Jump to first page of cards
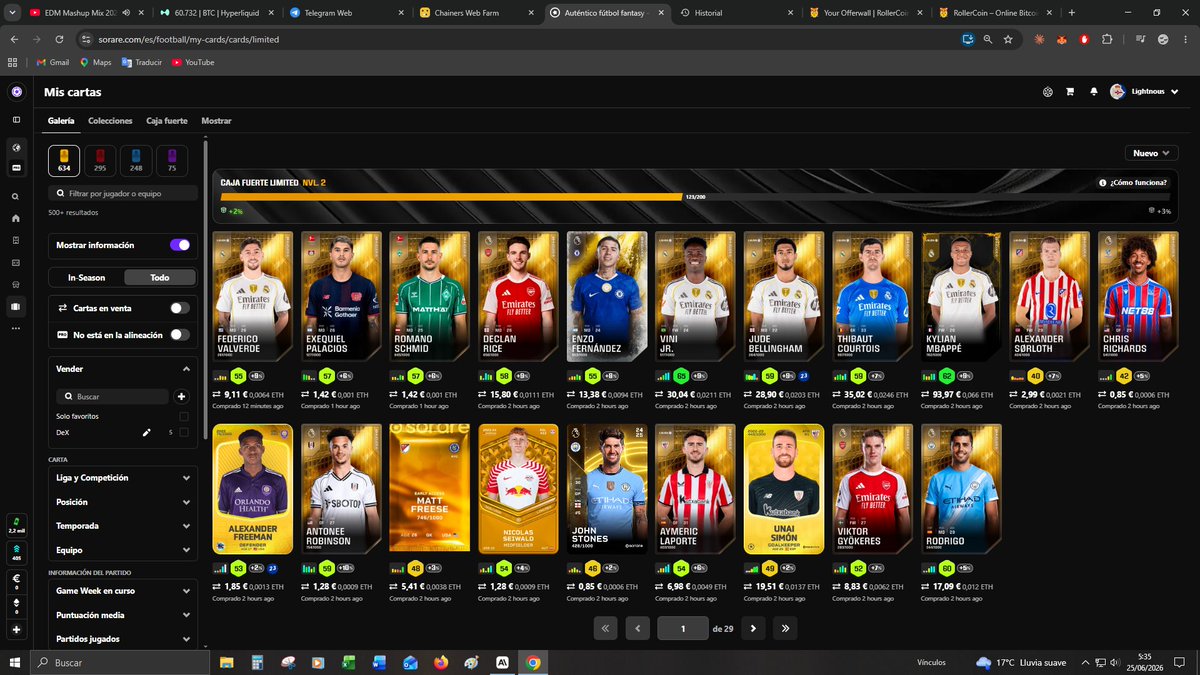Screen dimensions: 1200x675 [x=605, y=629]
